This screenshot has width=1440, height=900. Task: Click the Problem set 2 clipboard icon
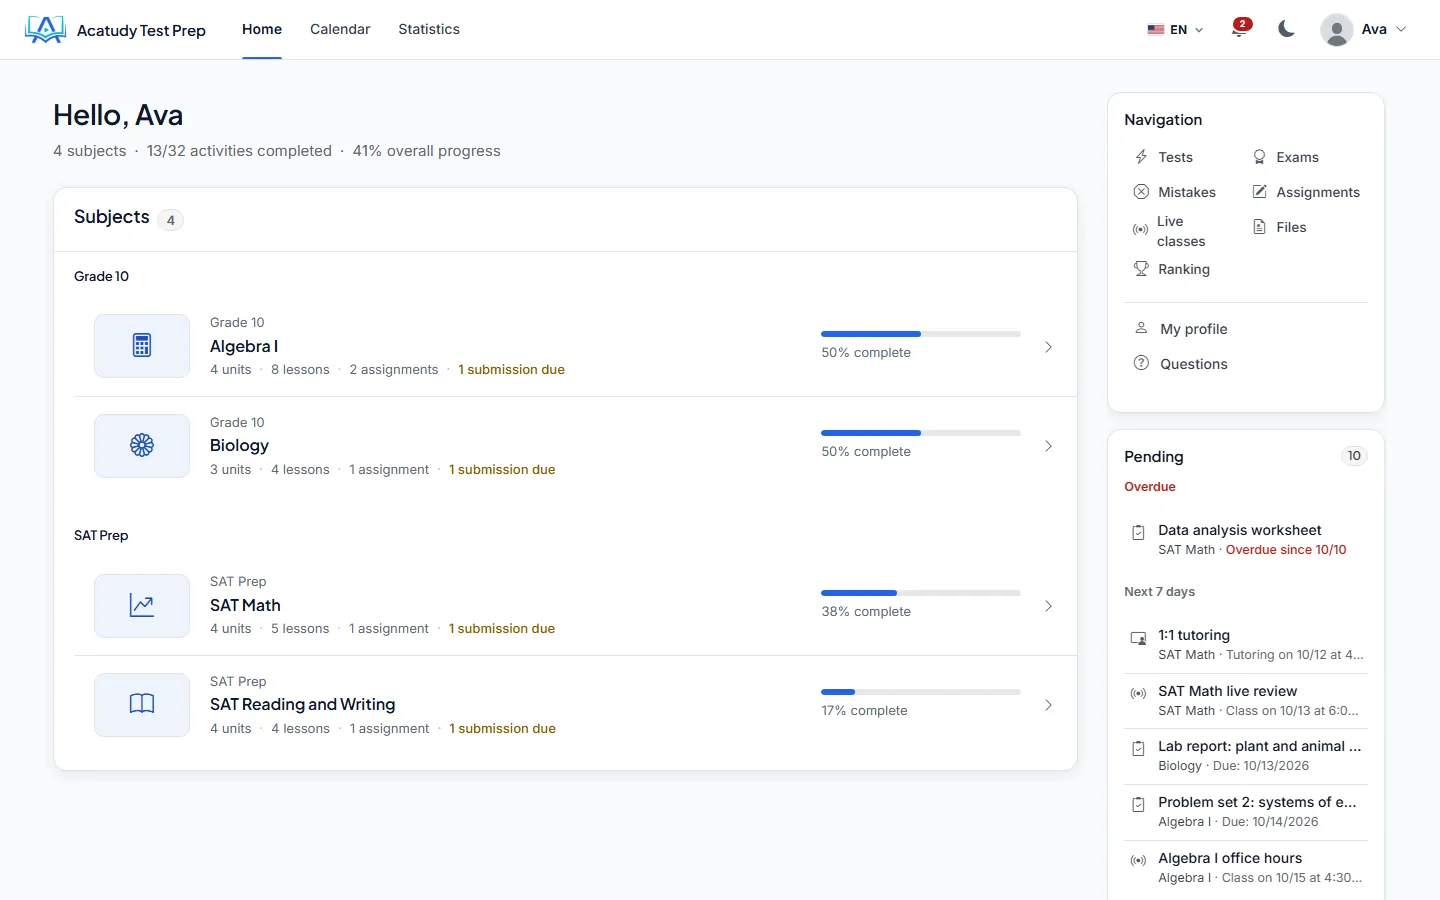(1138, 805)
